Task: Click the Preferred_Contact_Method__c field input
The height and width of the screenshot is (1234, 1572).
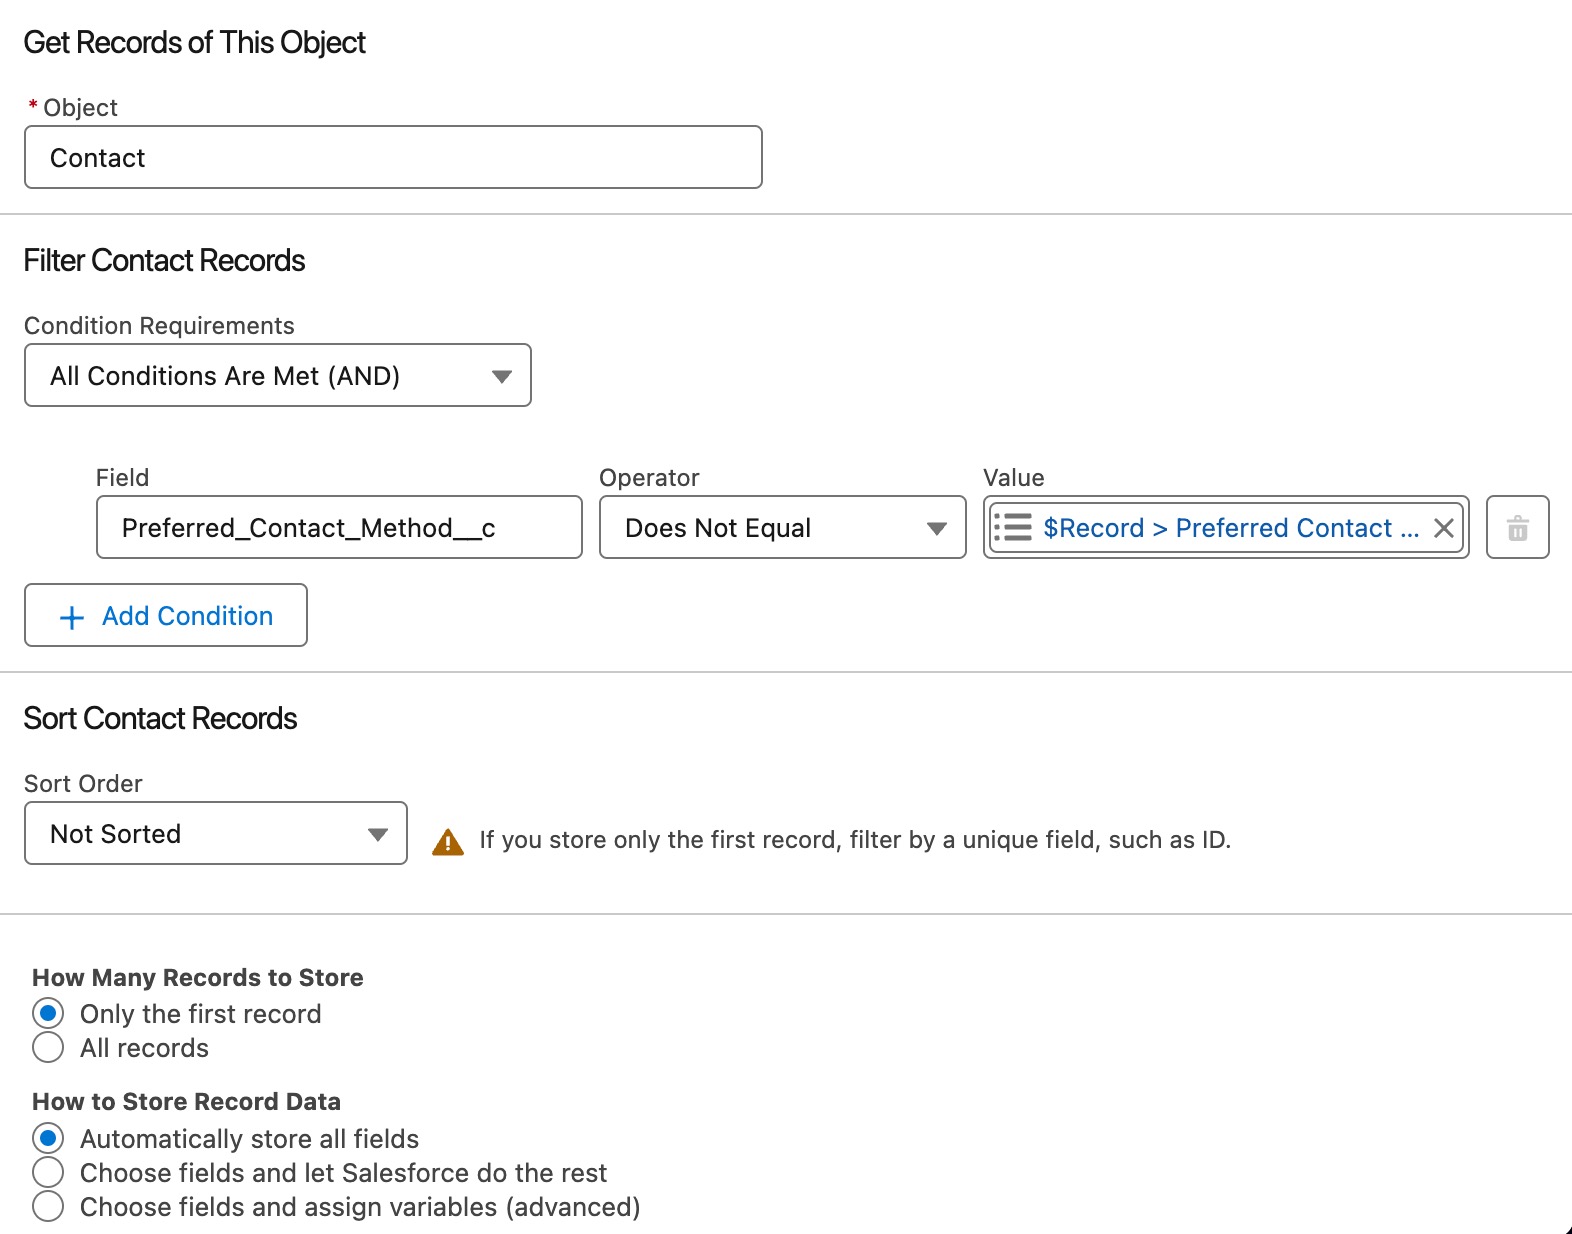Action: click(x=339, y=527)
